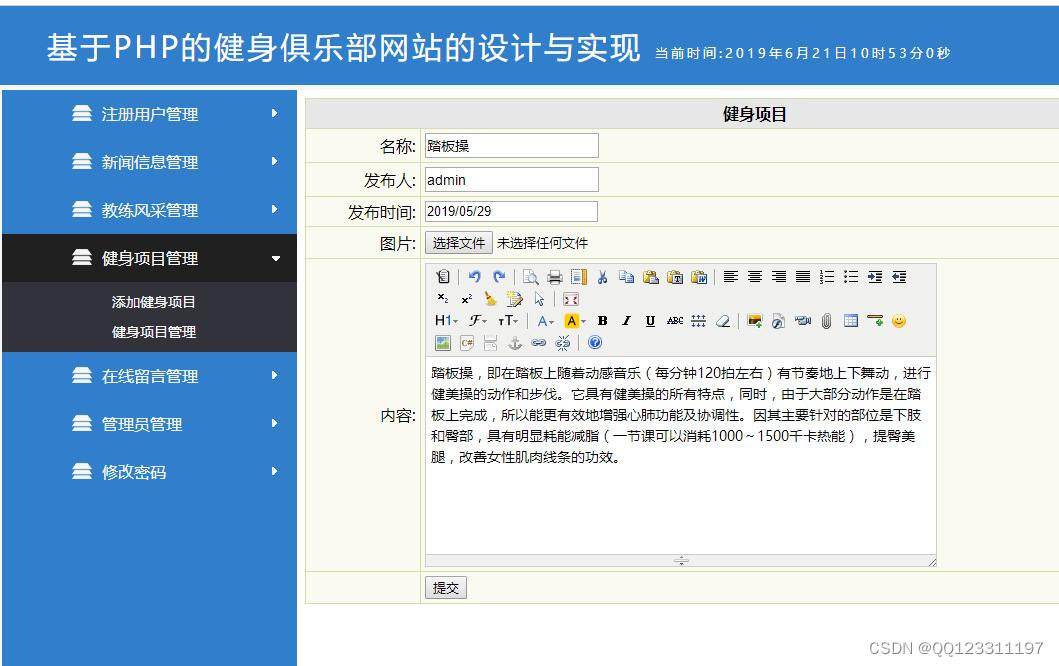This screenshot has height=666, width=1059.
Task: Redo the last undone edit
Action: [x=499, y=277]
